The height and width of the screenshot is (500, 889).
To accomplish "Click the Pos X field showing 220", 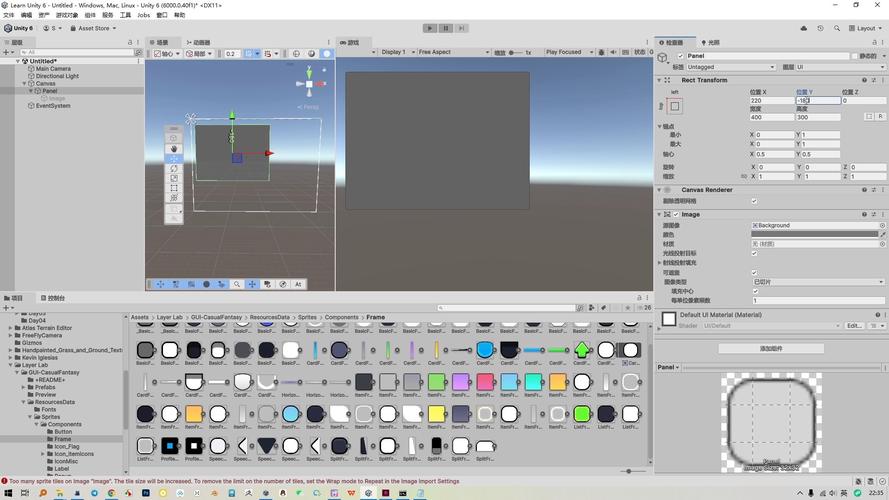I will [772, 100].
